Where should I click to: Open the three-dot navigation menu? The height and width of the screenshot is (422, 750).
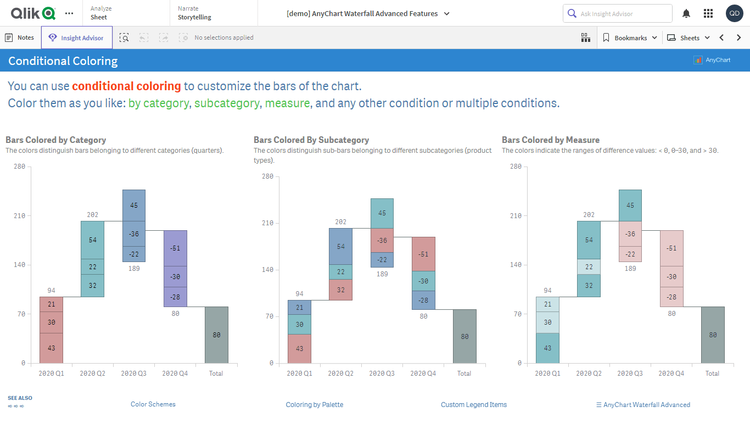(68, 13)
